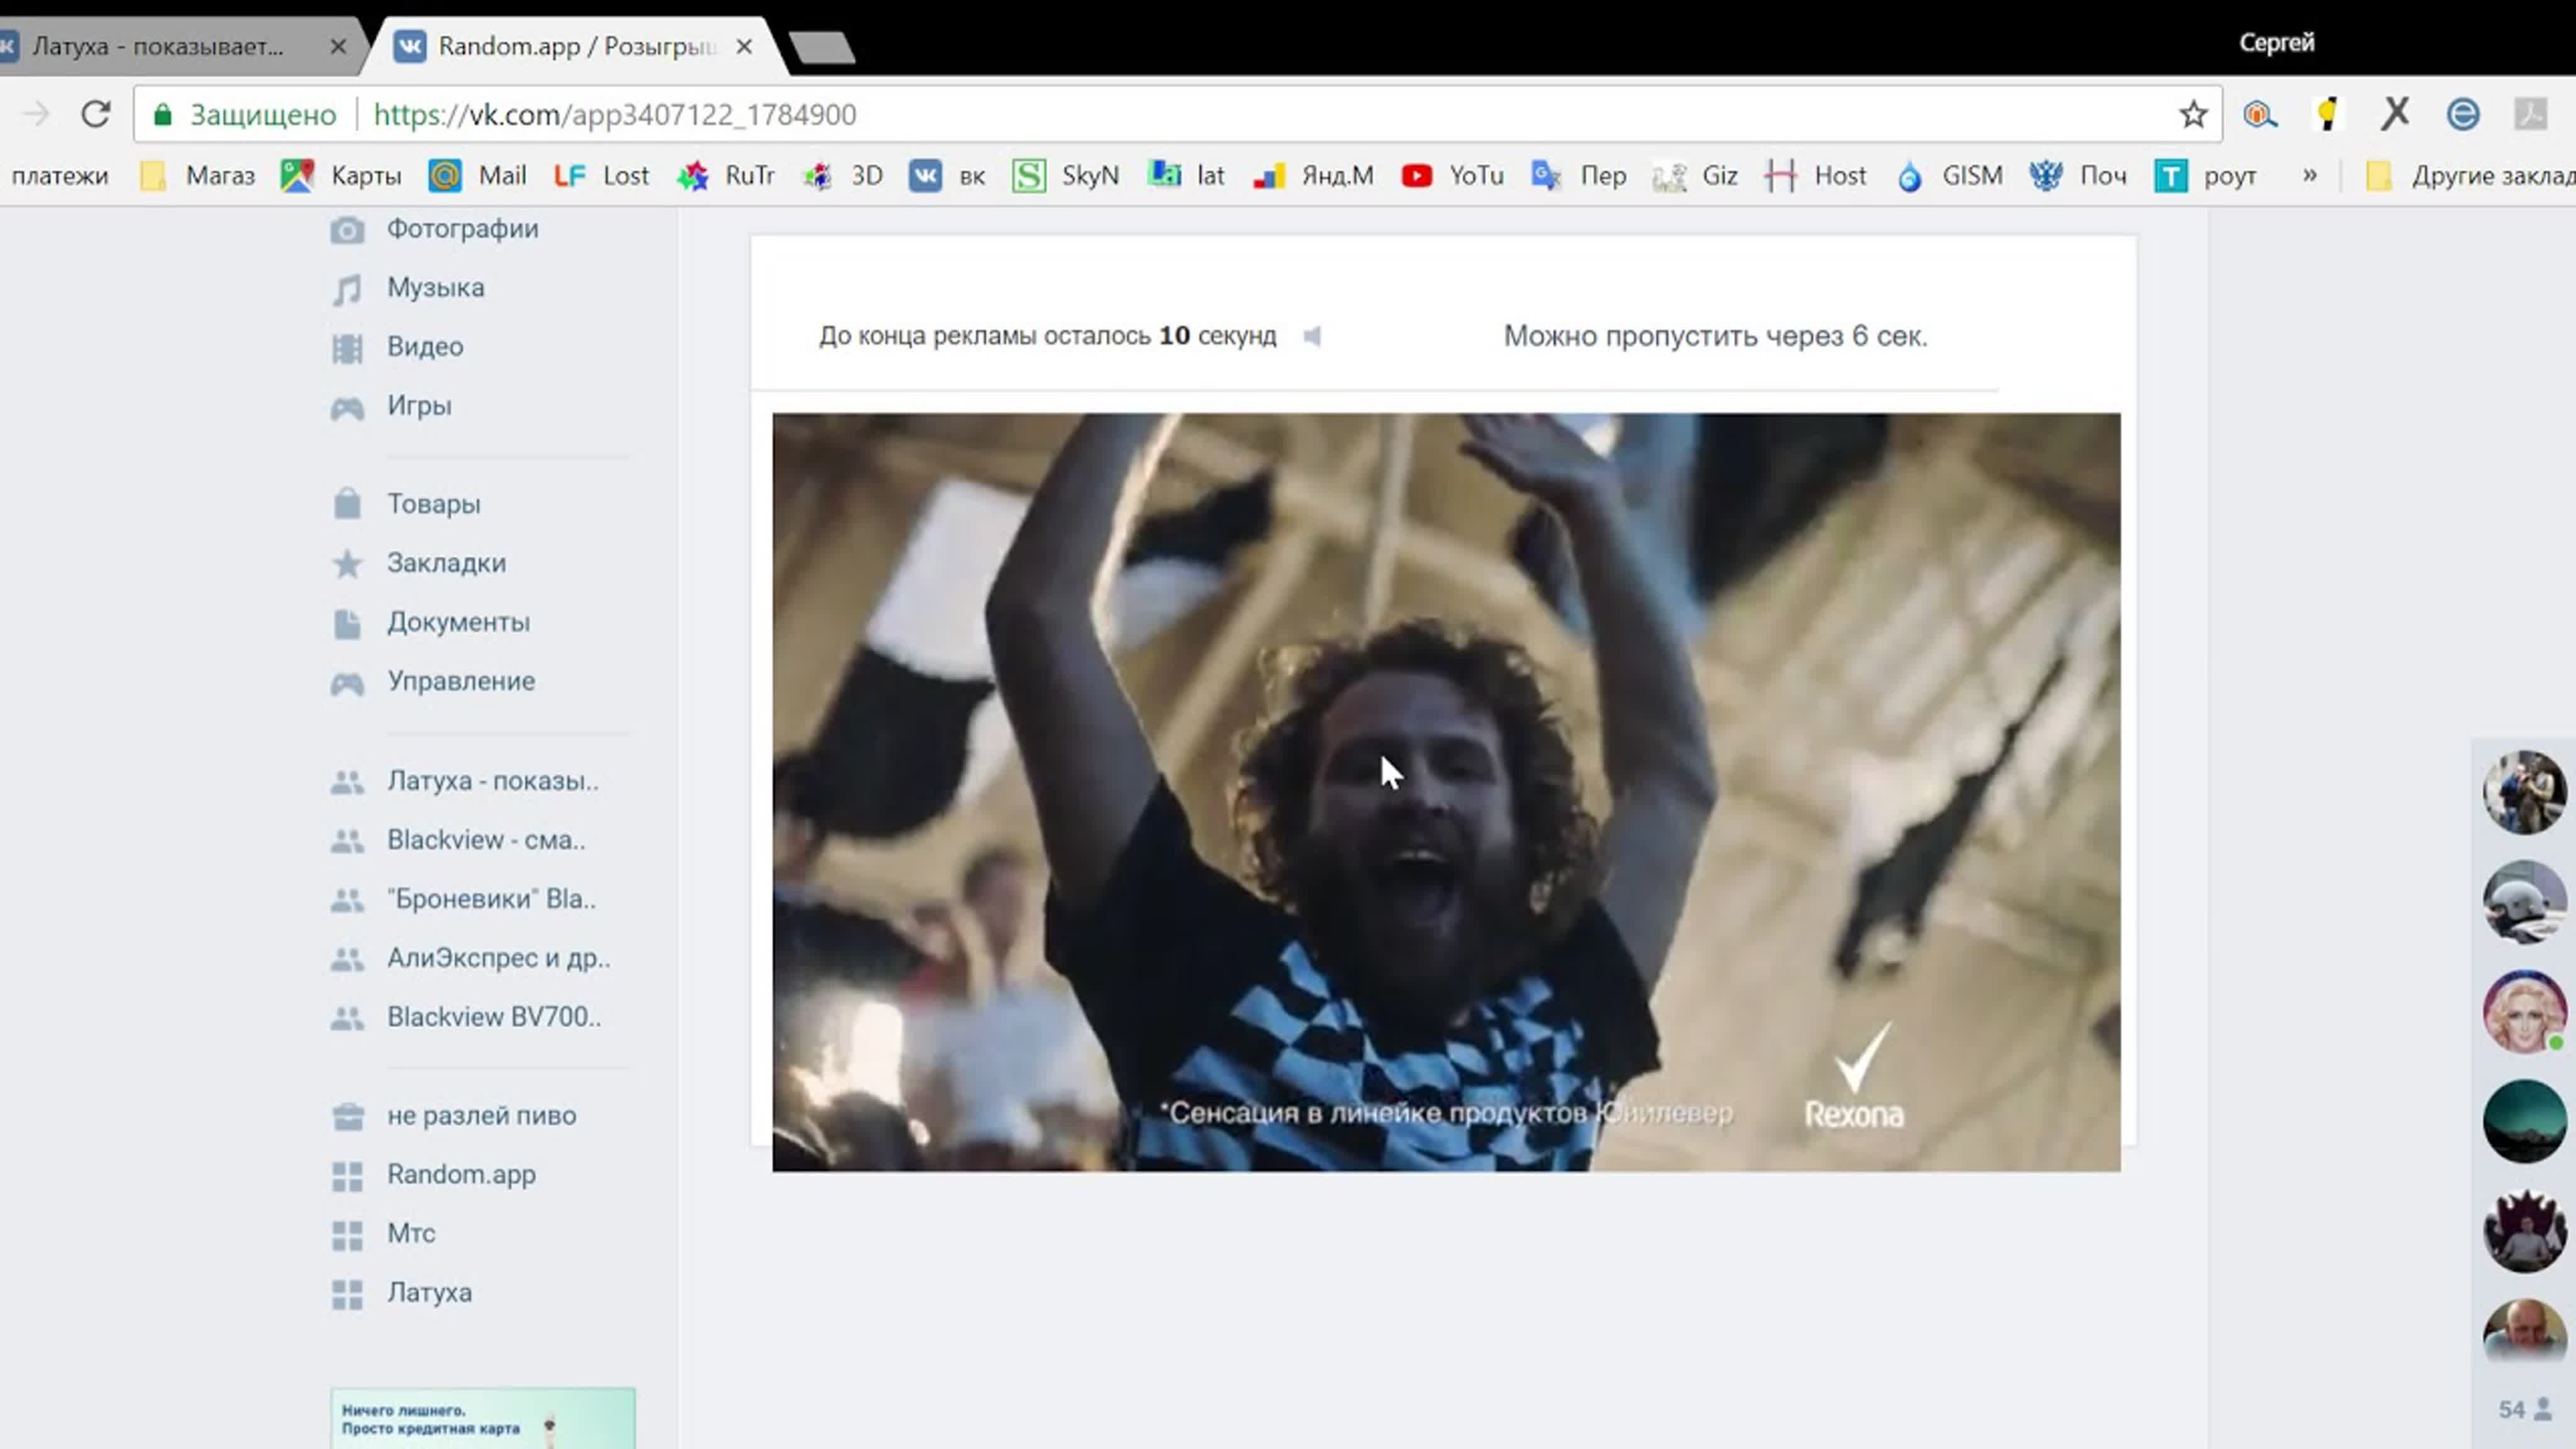The height and width of the screenshot is (1449, 2576).
Task: Open the Мтс app link
Action: (411, 1234)
